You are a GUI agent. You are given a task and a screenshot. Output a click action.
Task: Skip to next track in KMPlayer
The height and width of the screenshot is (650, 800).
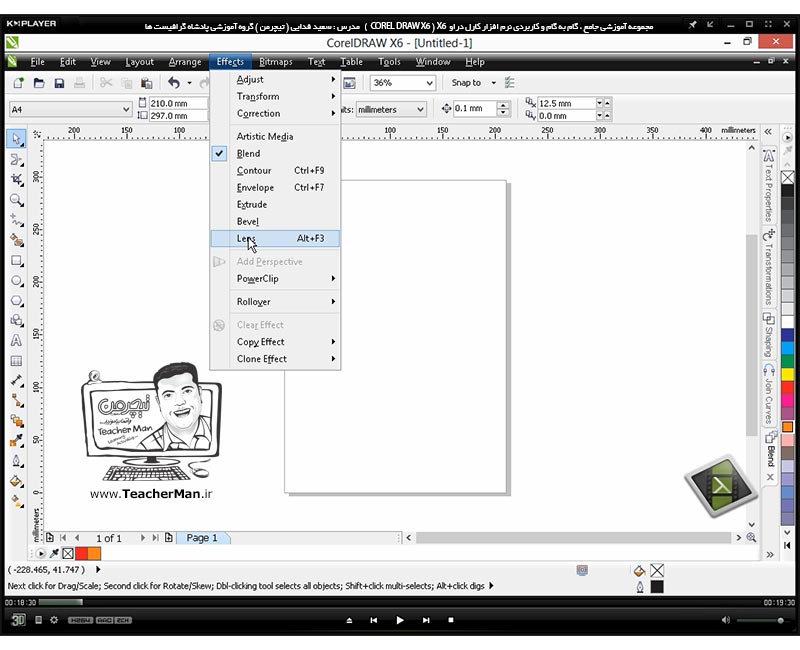[x=426, y=620]
